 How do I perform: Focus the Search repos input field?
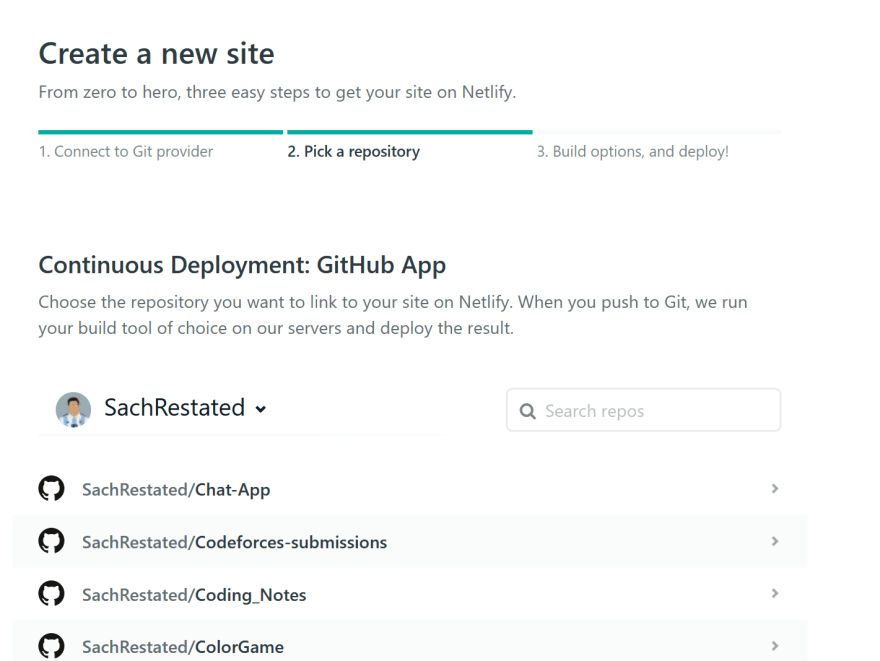pos(643,410)
